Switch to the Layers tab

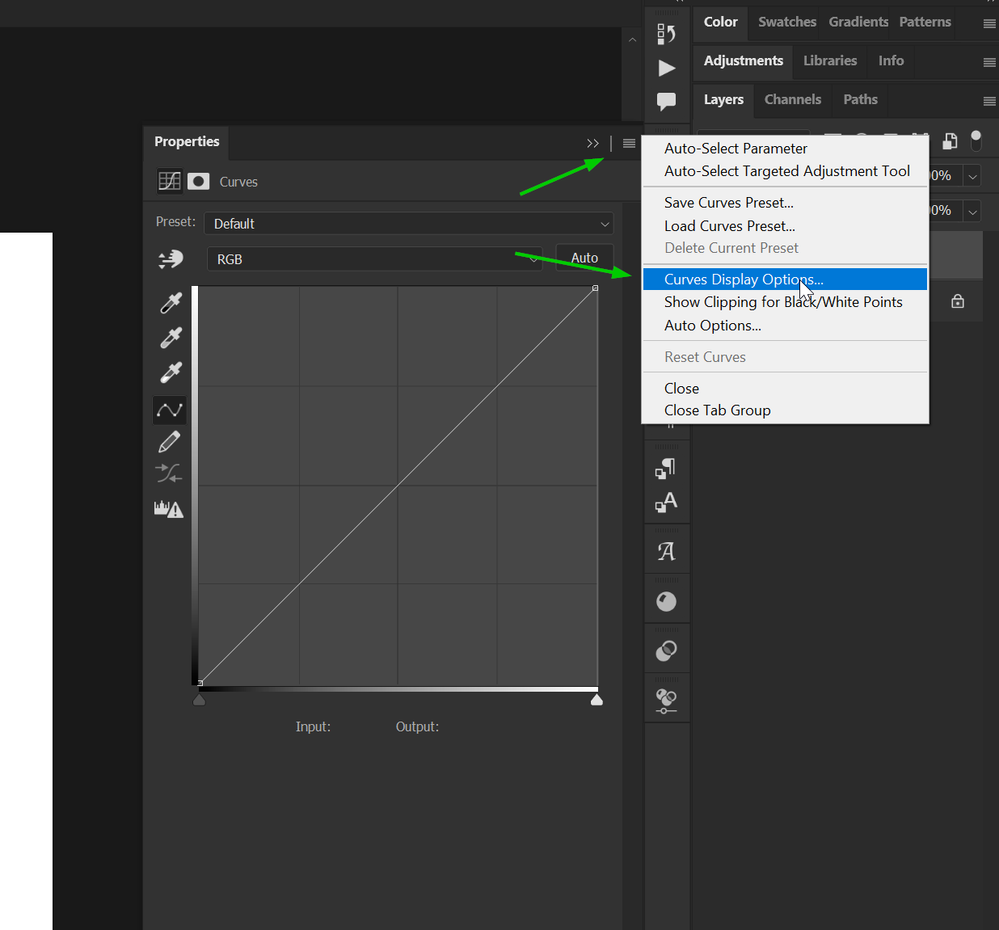(723, 99)
